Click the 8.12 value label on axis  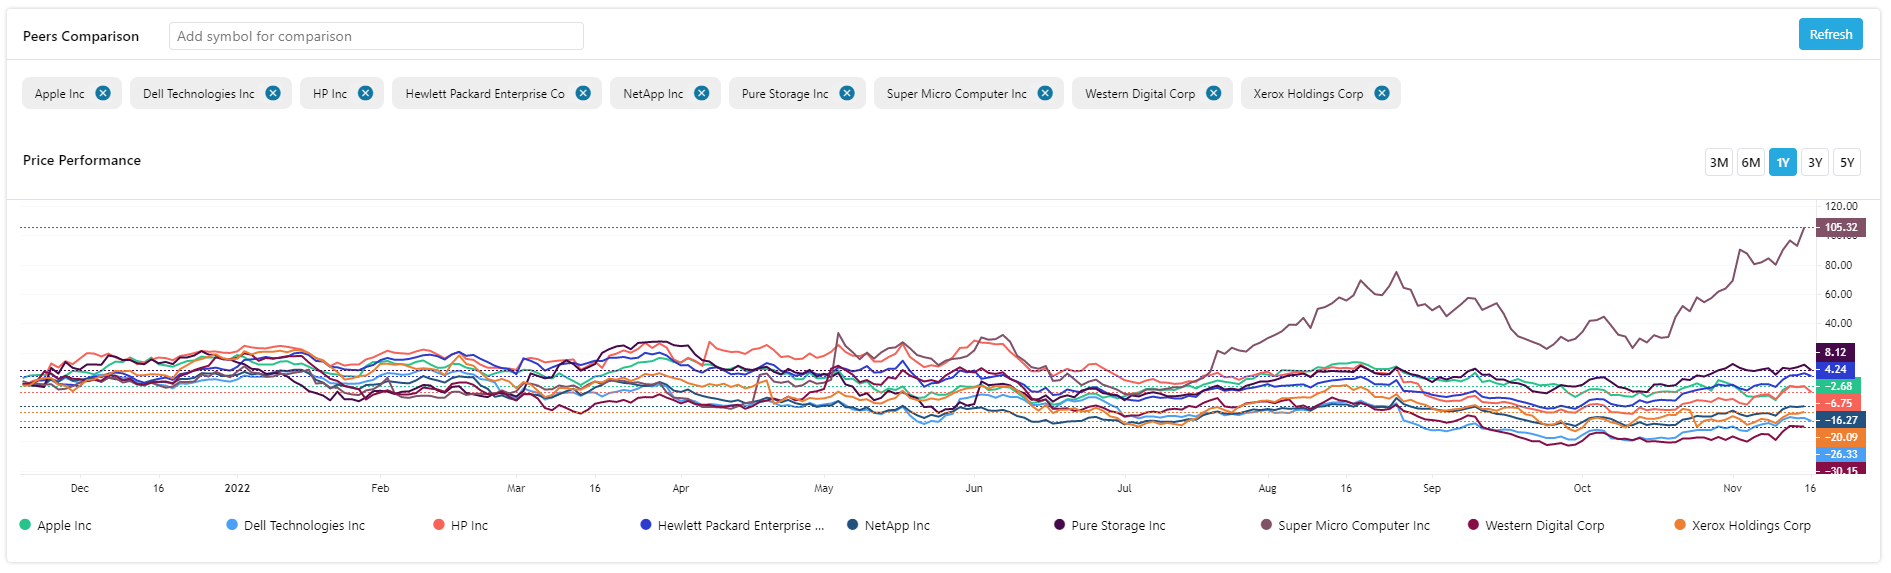pyautogui.click(x=1835, y=352)
